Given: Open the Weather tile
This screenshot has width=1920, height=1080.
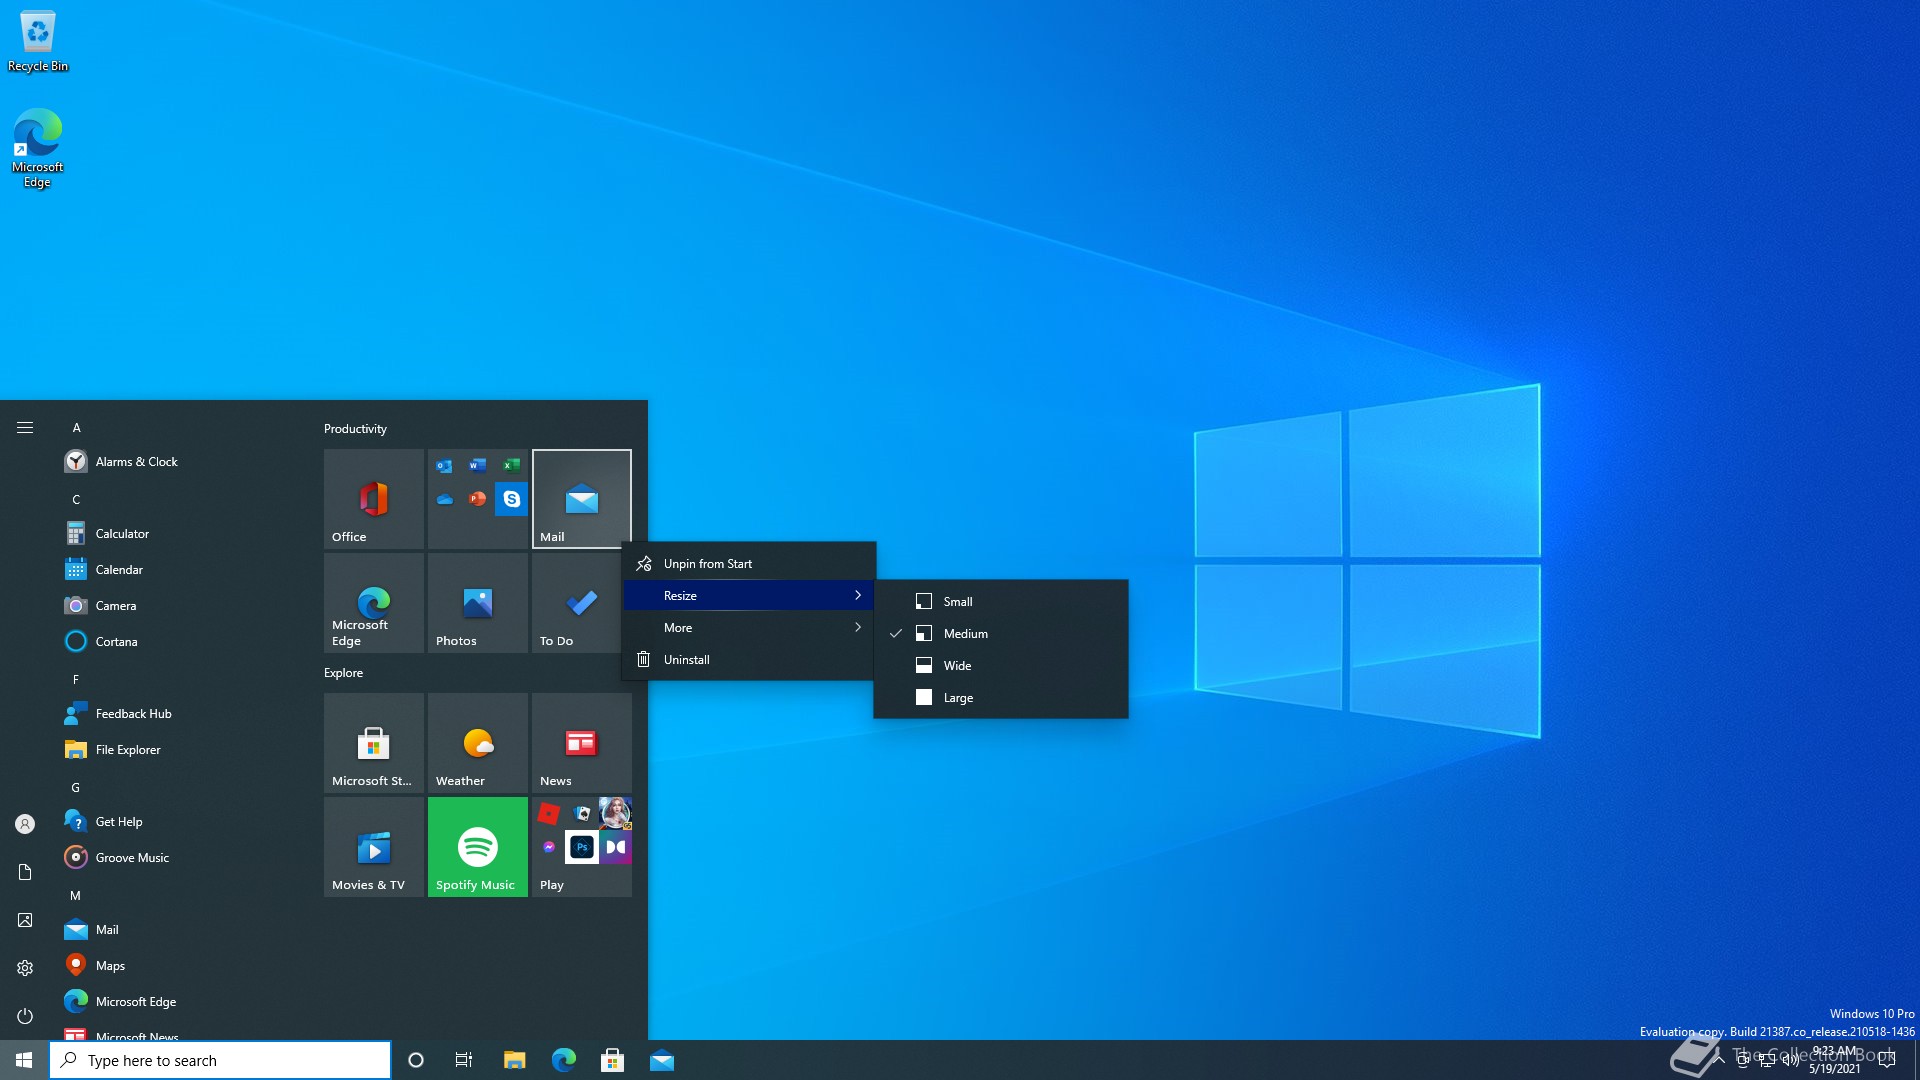Looking at the screenshot, I should 478,743.
